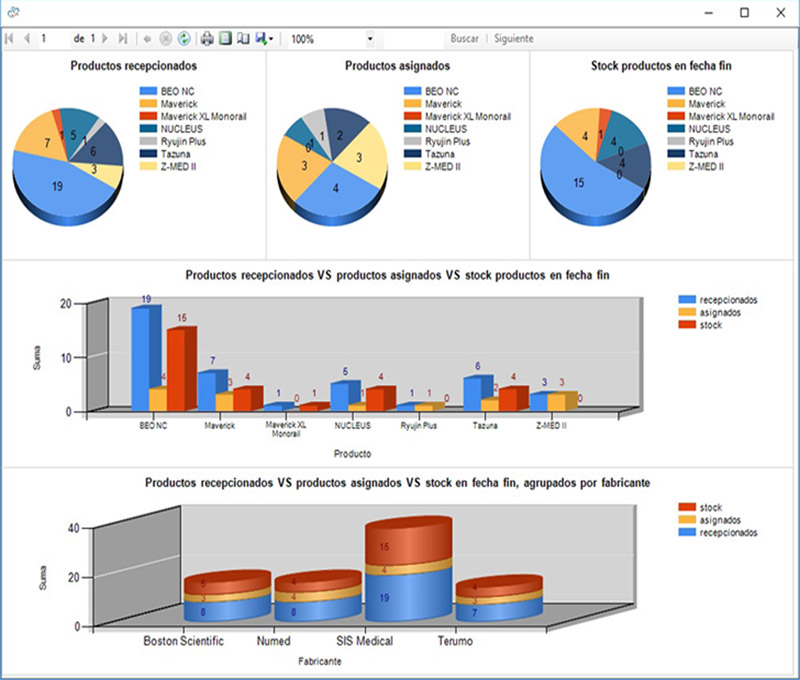Screen dimensions: 800x680
Task: Print the report using printer icon
Action: (208, 39)
